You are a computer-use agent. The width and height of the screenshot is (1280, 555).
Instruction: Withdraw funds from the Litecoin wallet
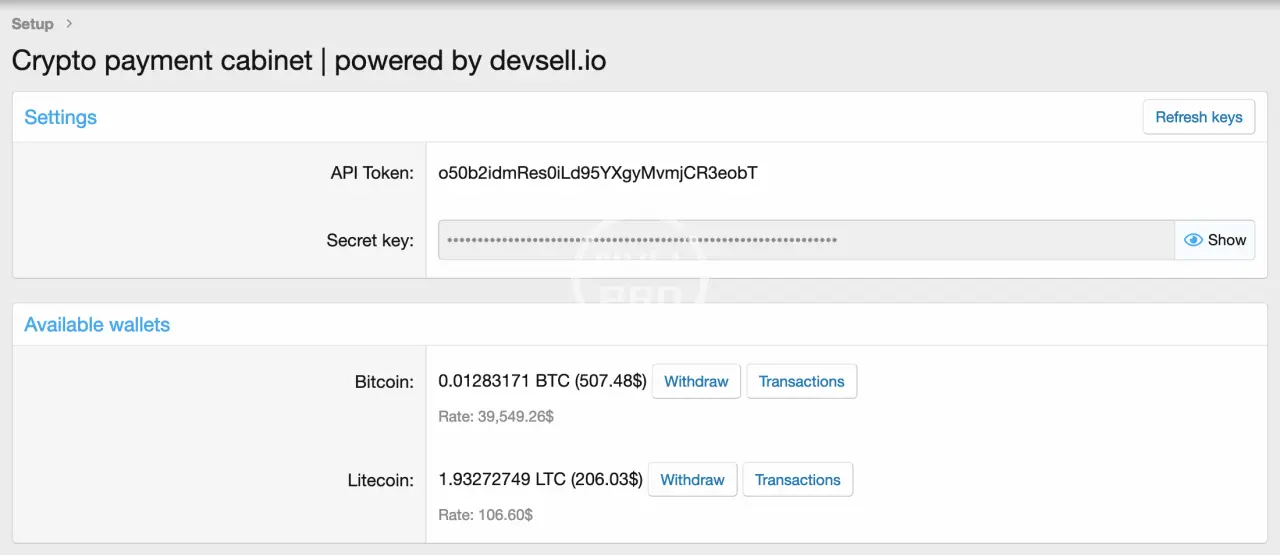(x=692, y=480)
